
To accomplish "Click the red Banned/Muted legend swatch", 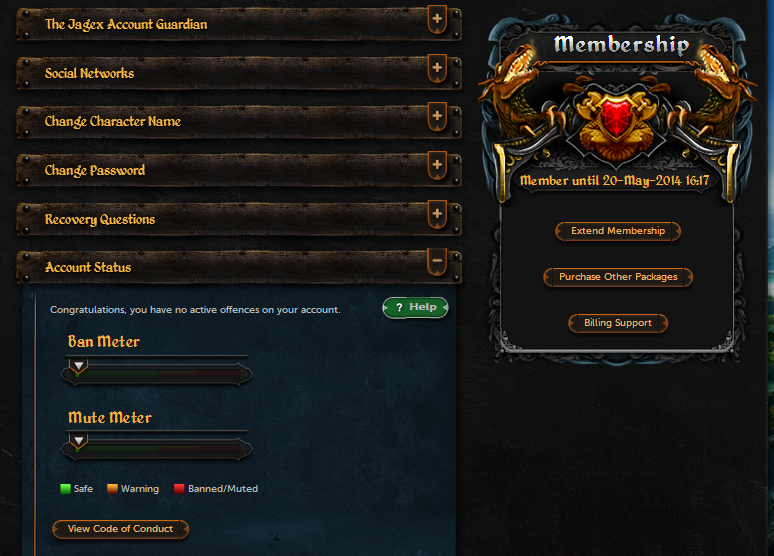I will (179, 489).
